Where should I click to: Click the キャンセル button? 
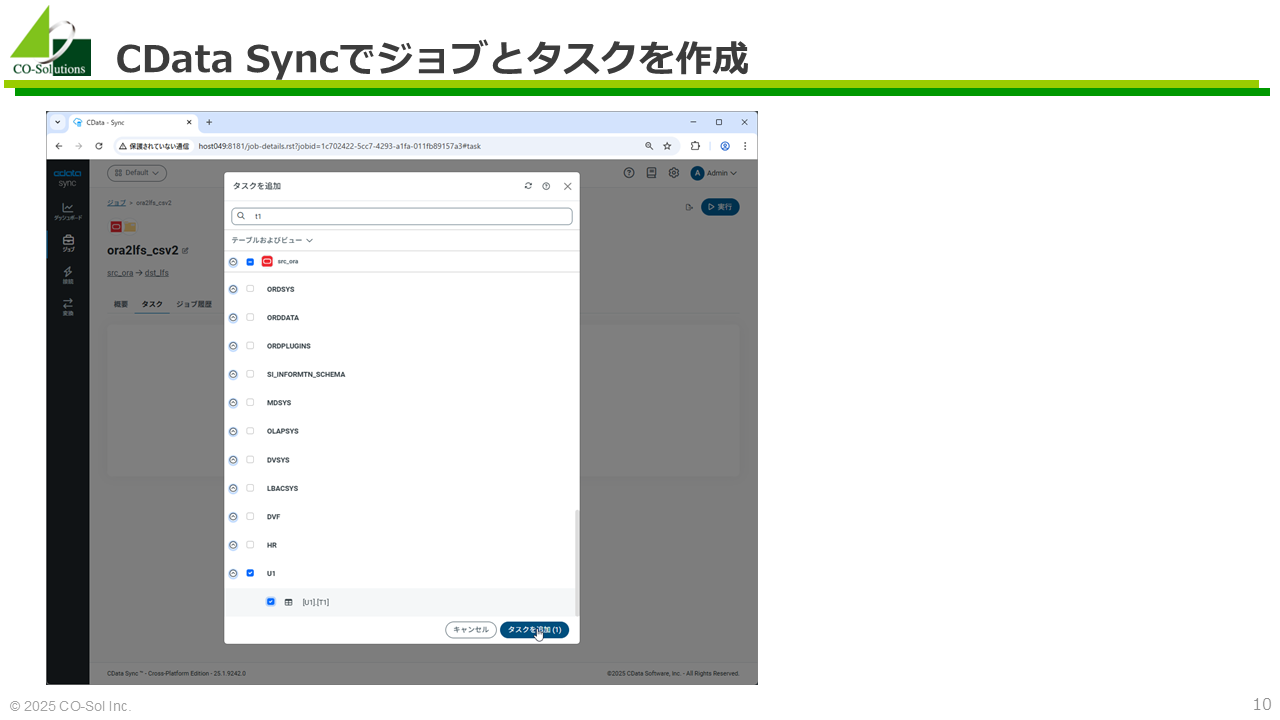[x=471, y=630]
